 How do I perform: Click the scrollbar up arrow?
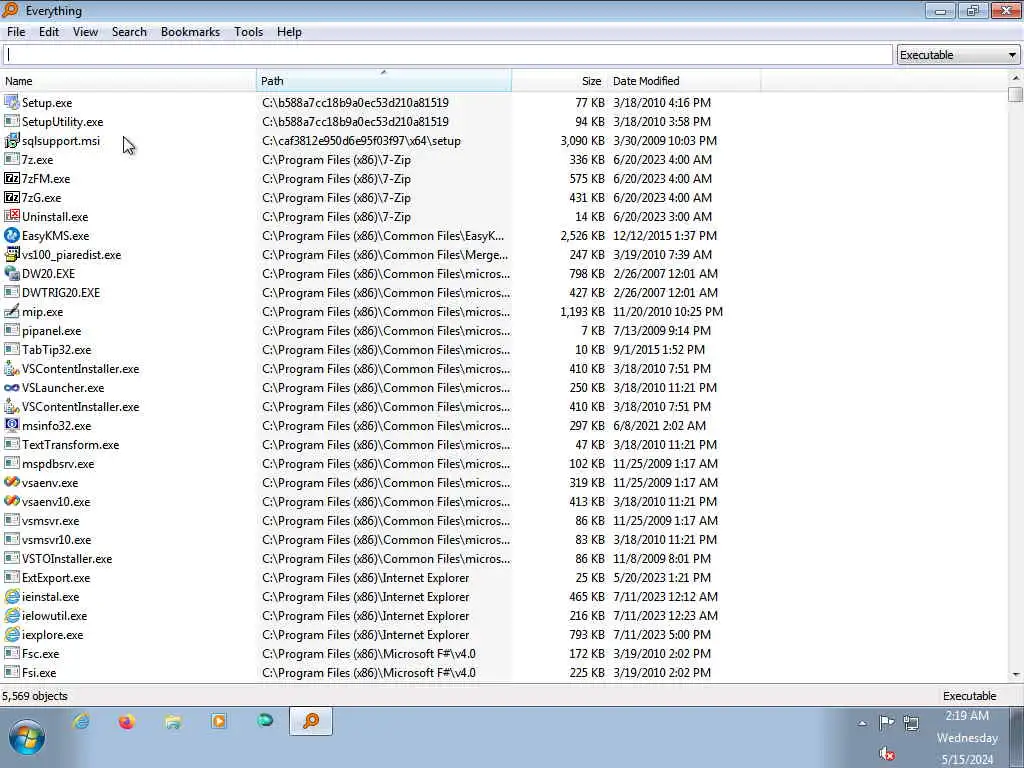pyautogui.click(x=1016, y=78)
